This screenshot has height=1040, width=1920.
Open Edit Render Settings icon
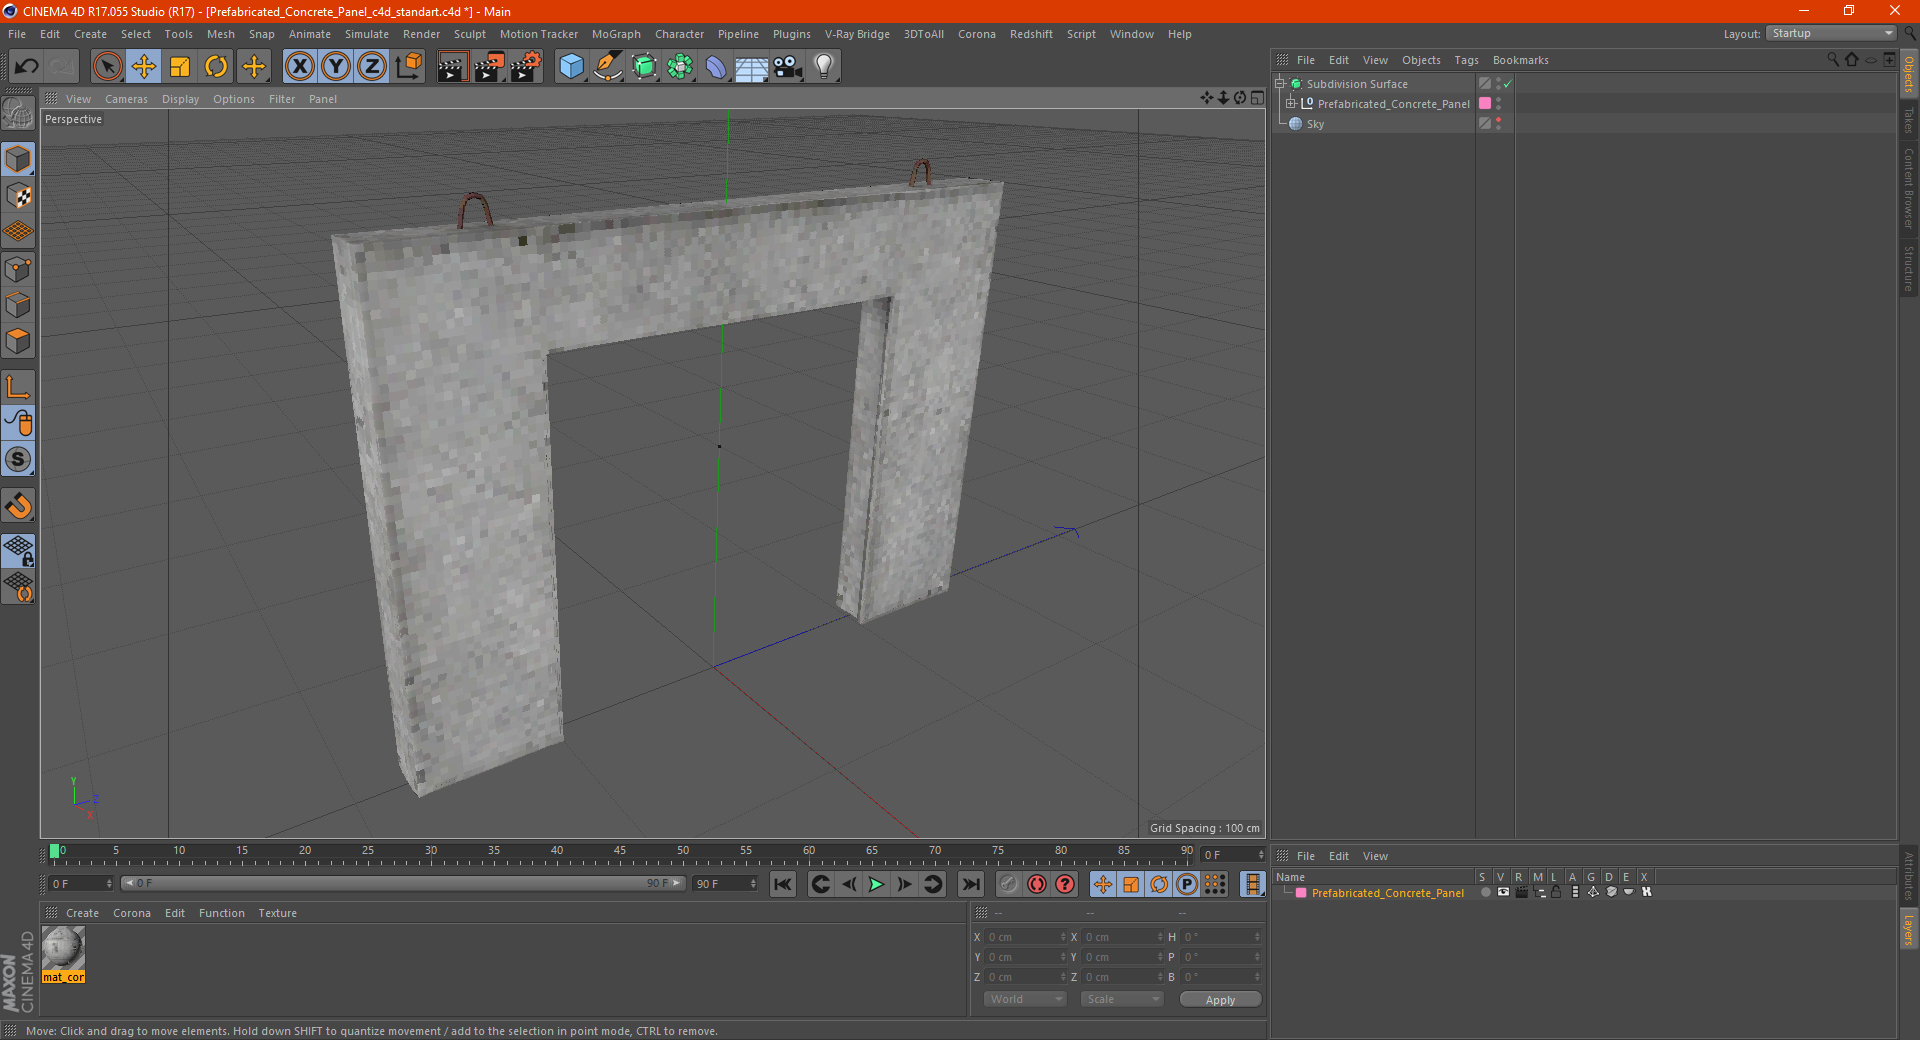click(526, 67)
